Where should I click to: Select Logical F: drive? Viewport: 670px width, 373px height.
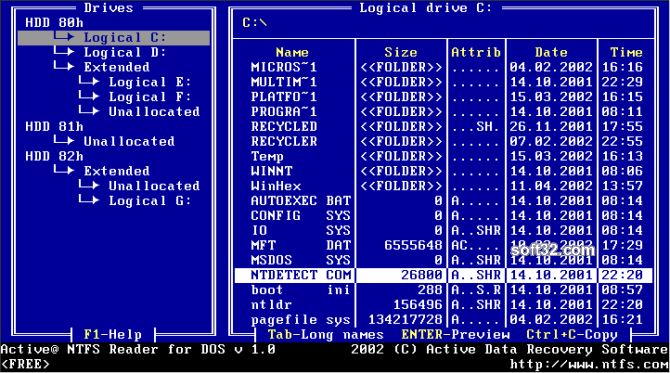point(150,97)
